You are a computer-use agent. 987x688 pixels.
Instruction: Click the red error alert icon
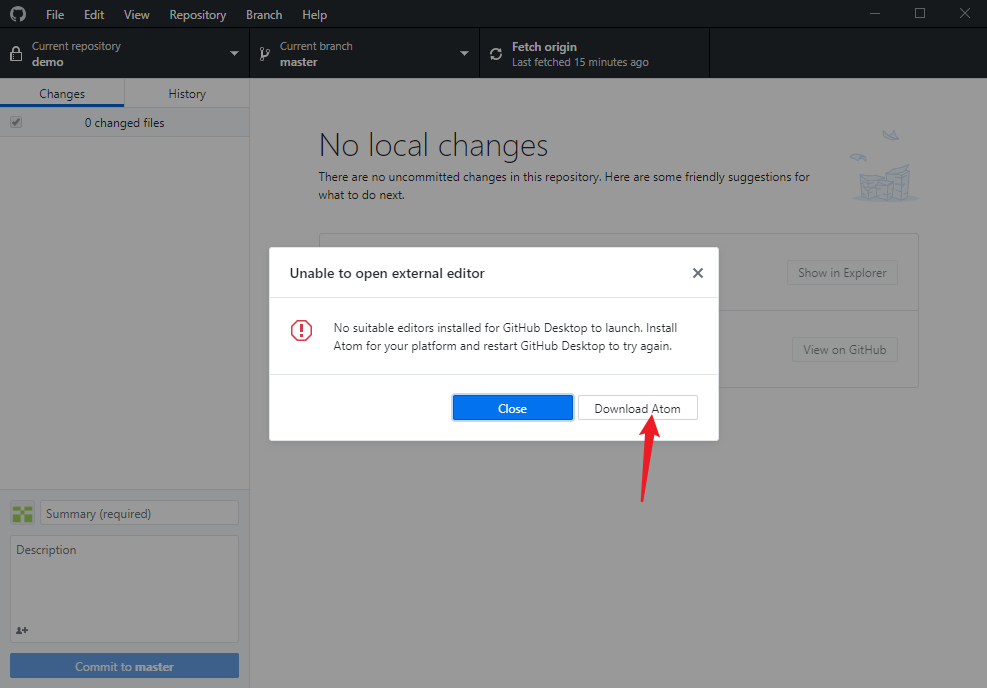point(302,330)
